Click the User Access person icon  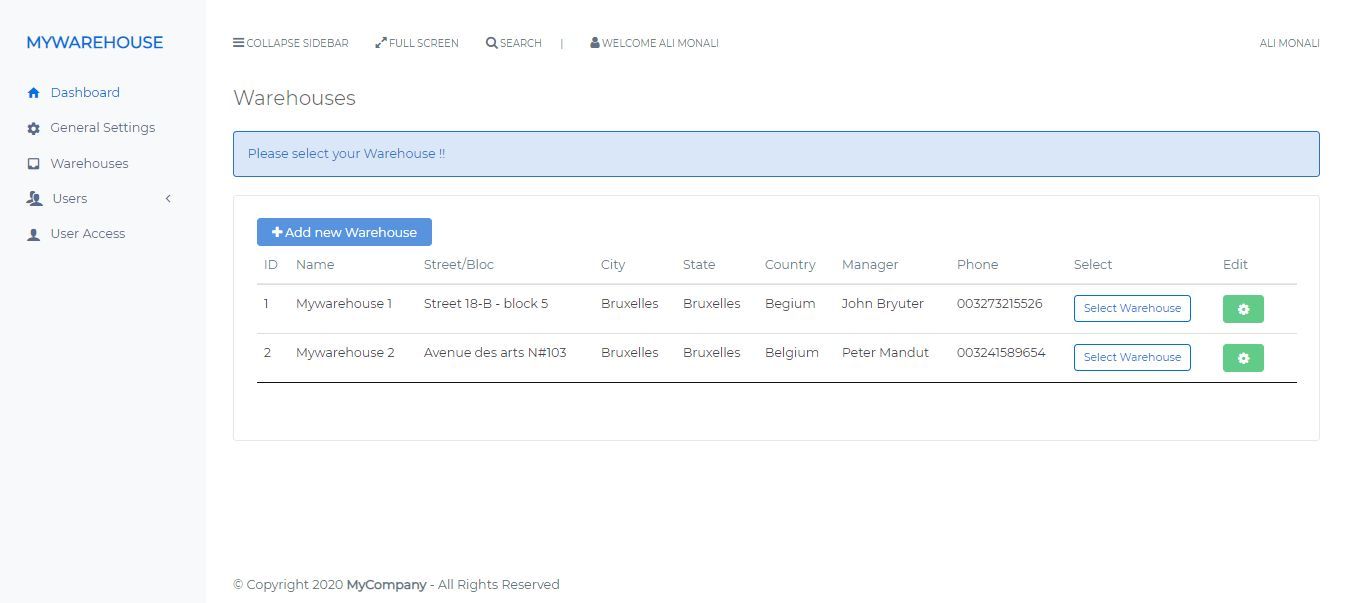coord(33,234)
